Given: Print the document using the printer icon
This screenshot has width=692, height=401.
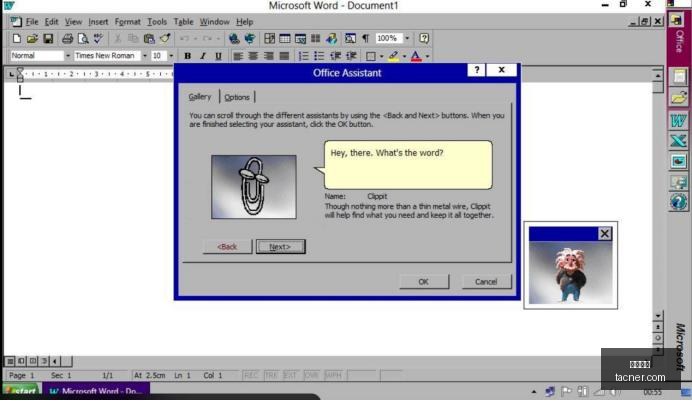Looking at the screenshot, I should [x=67, y=38].
